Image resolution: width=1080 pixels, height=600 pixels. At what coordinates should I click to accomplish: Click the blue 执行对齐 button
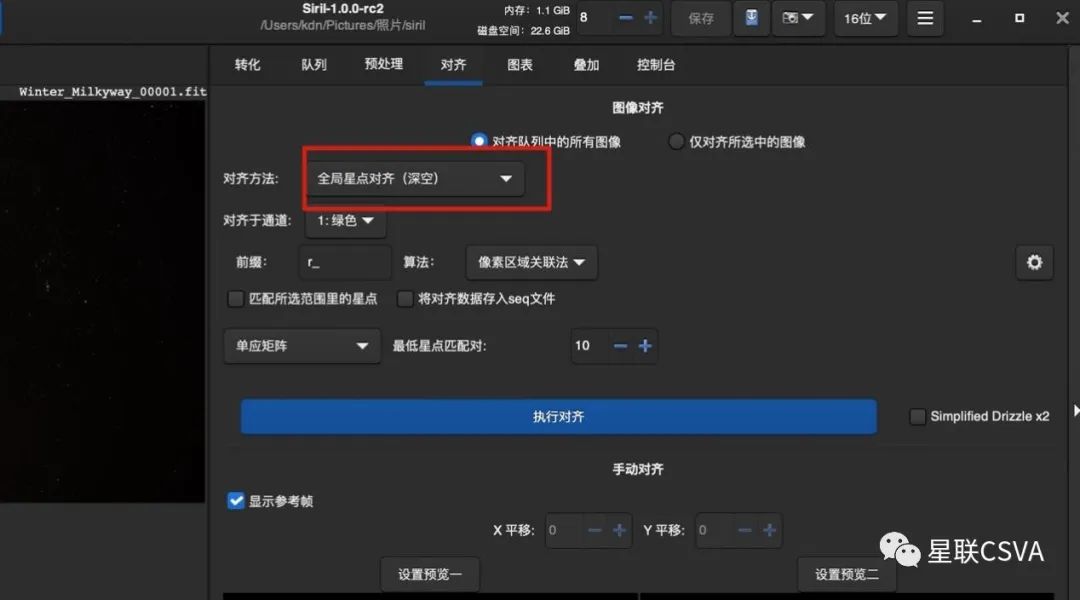[558, 417]
